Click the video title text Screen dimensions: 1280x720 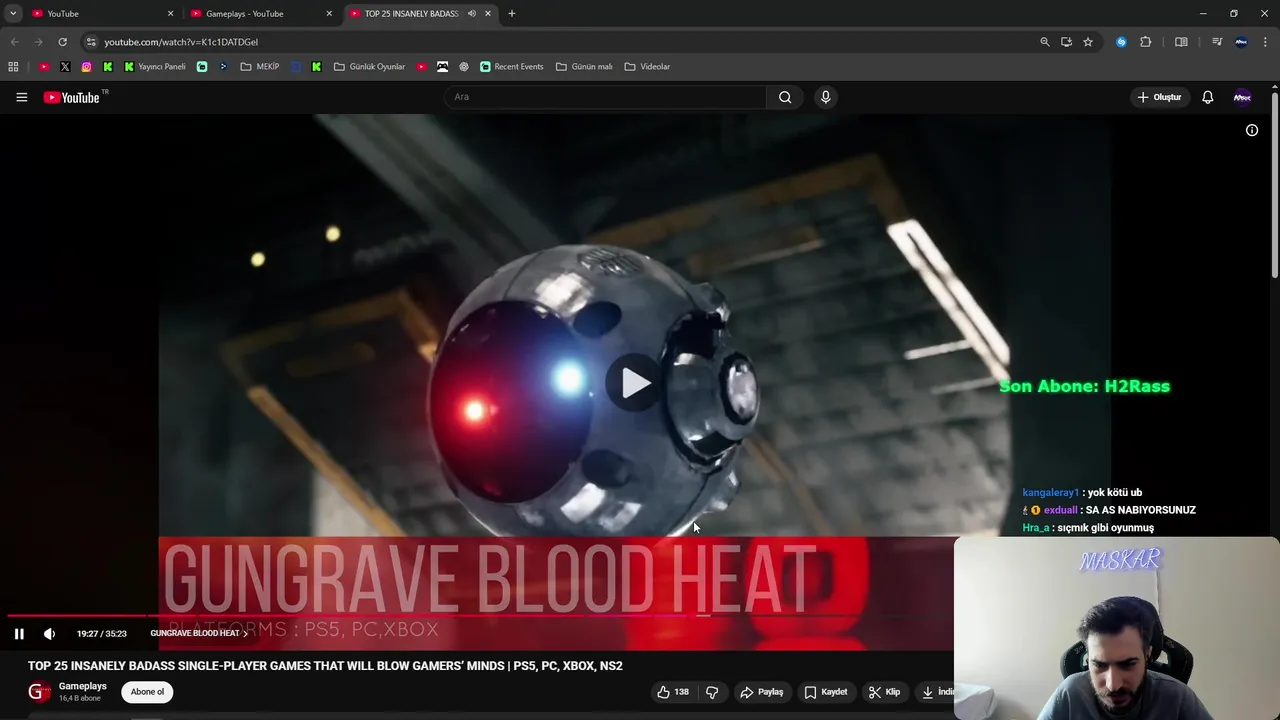click(325, 666)
